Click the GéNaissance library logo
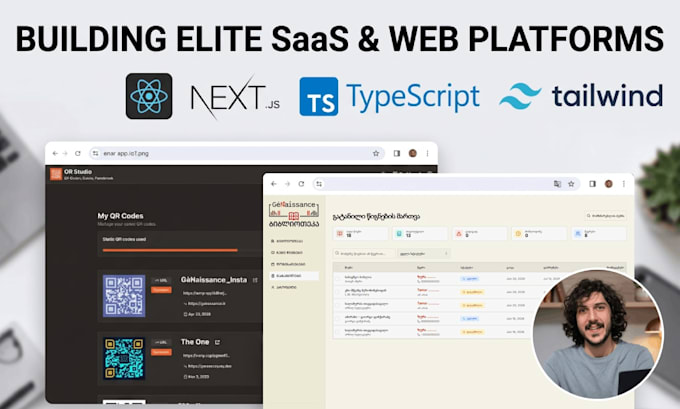 pyautogui.click(x=294, y=214)
